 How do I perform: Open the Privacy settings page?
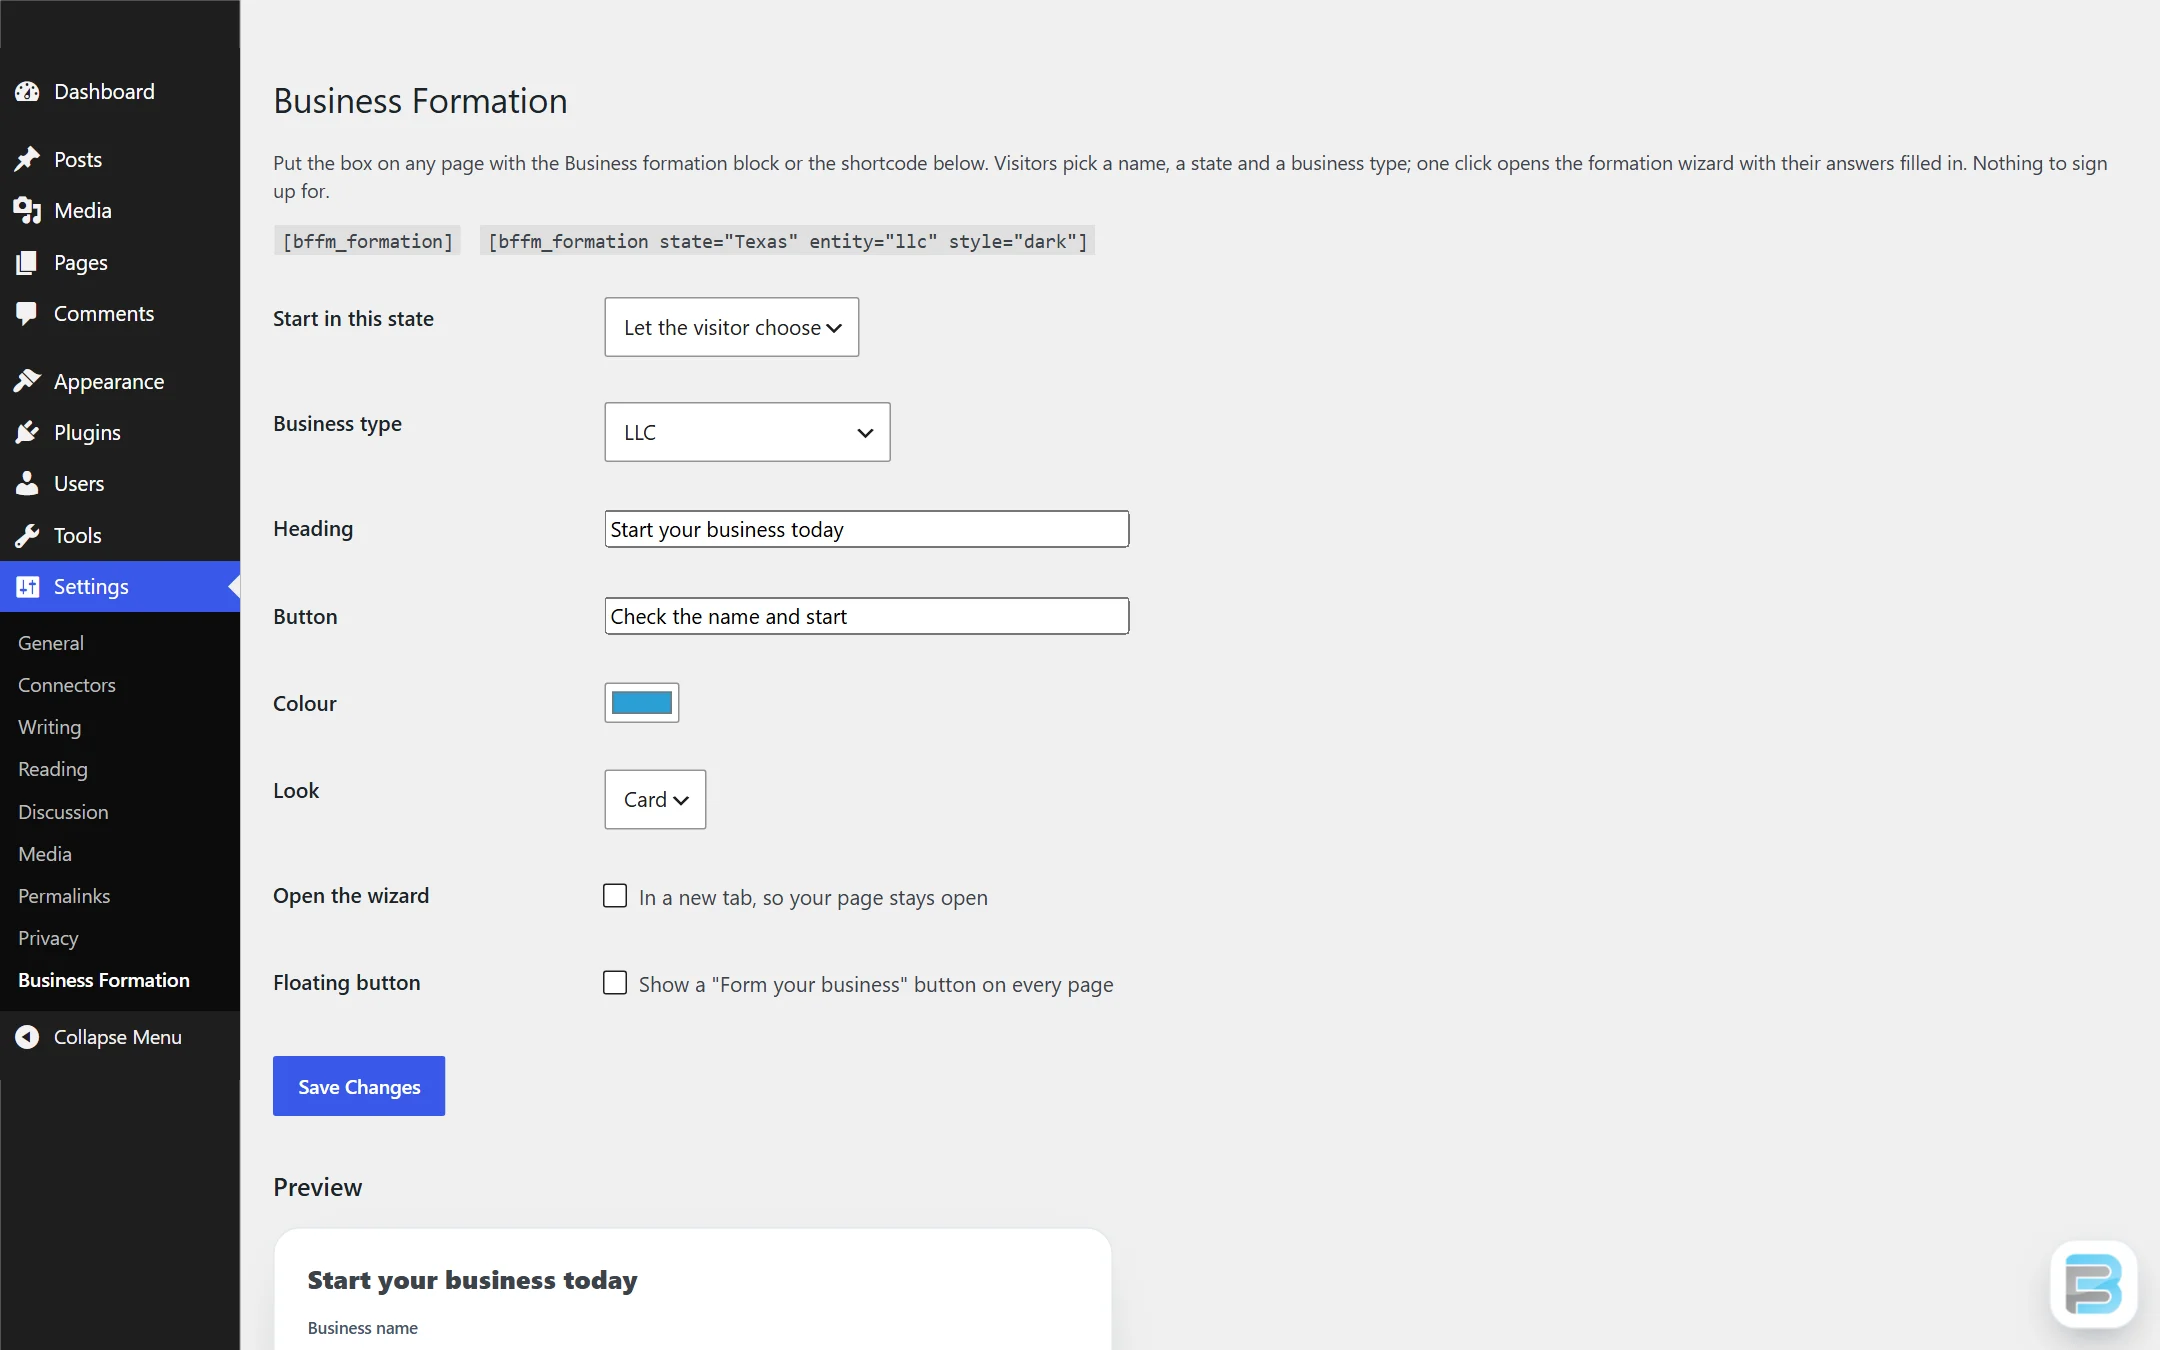point(48,938)
